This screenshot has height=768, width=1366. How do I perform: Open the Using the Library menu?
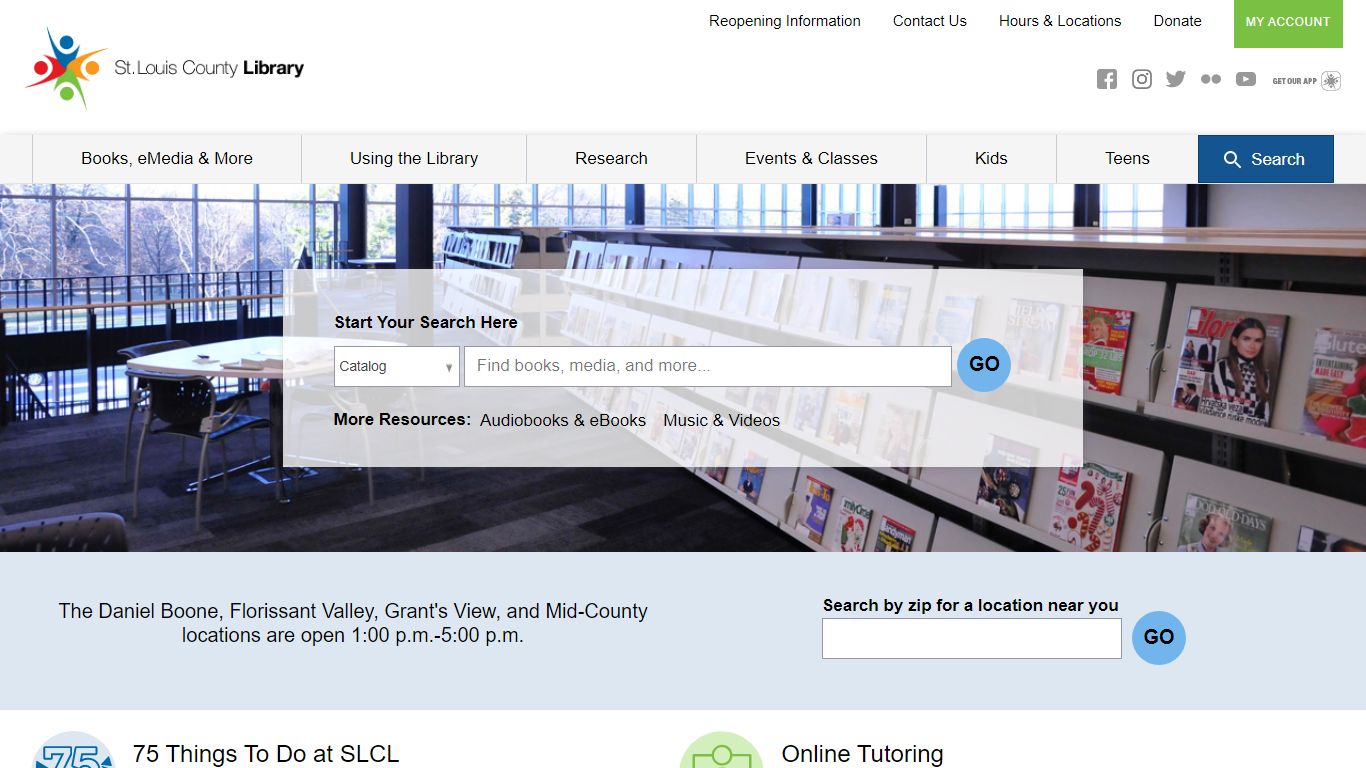click(414, 158)
